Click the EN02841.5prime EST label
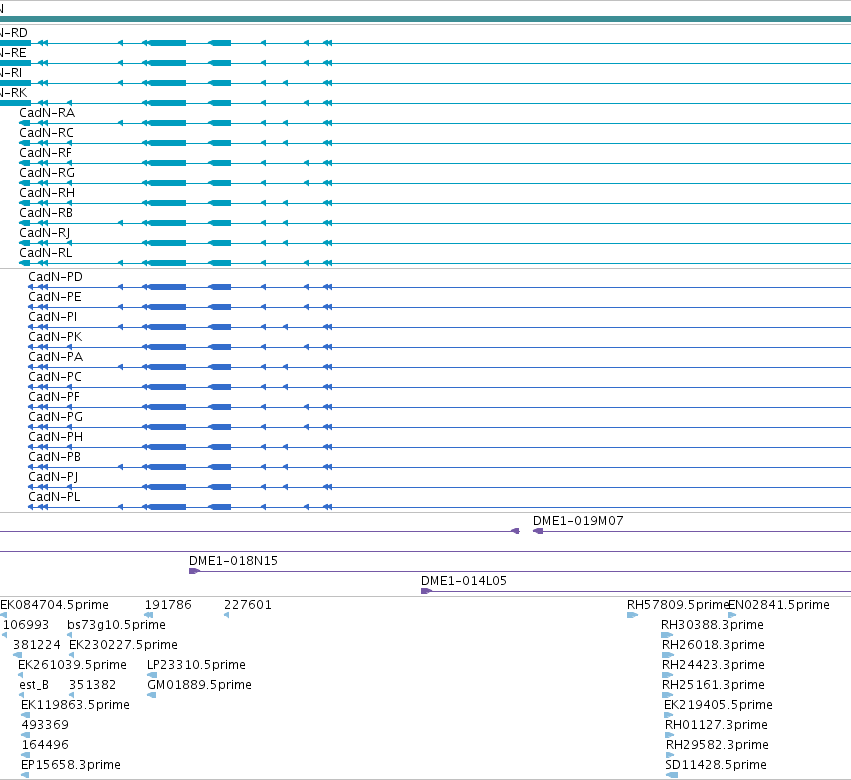The image size is (851, 780). click(x=779, y=605)
